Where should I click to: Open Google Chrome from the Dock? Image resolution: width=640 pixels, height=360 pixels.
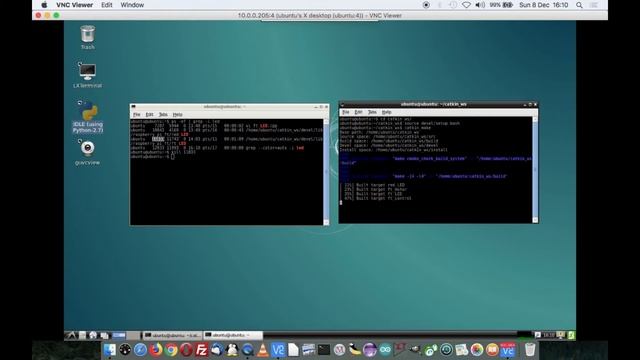tap(171, 350)
